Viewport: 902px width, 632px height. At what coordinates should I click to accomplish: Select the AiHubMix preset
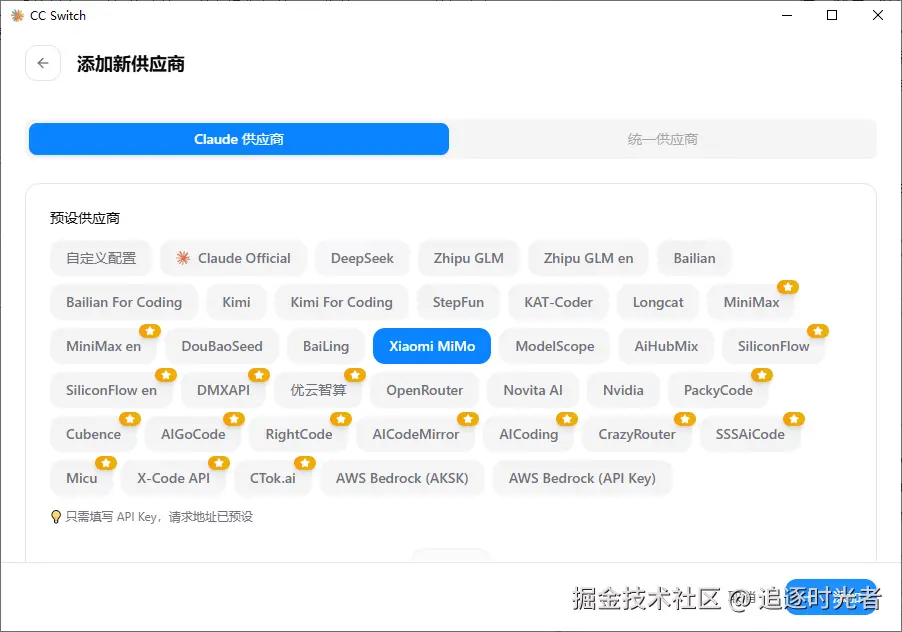tap(666, 346)
